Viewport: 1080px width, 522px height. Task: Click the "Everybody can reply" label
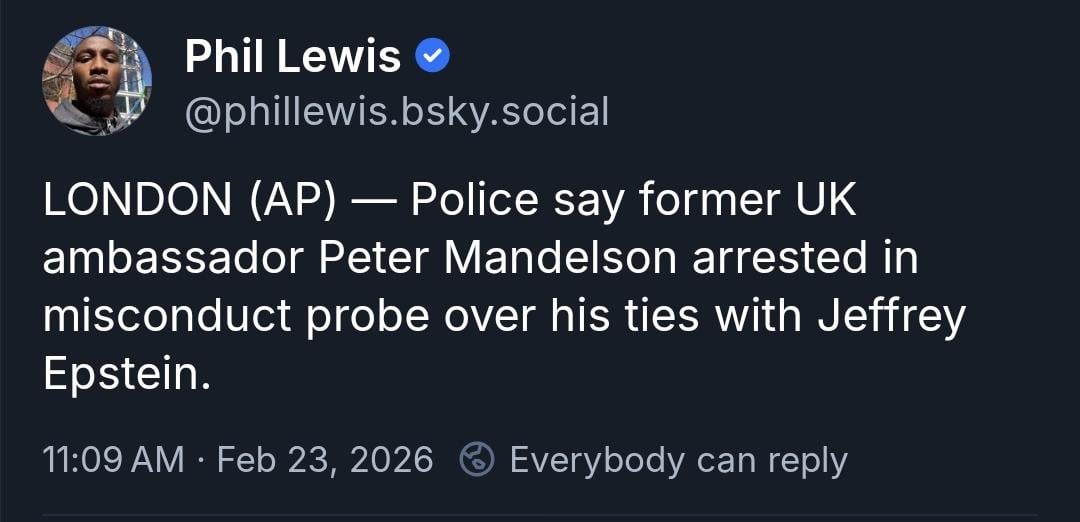point(678,460)
